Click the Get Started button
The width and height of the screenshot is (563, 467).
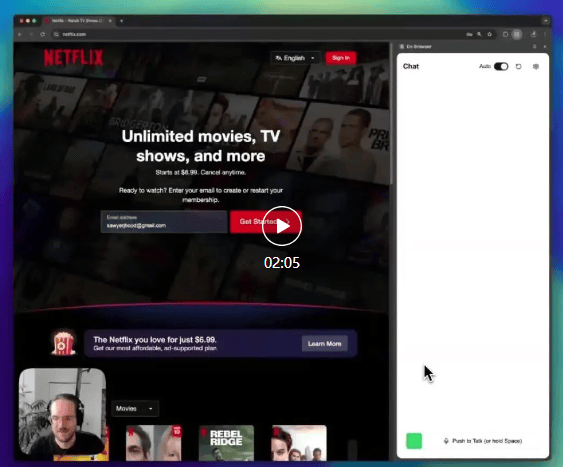pos(266,222)
